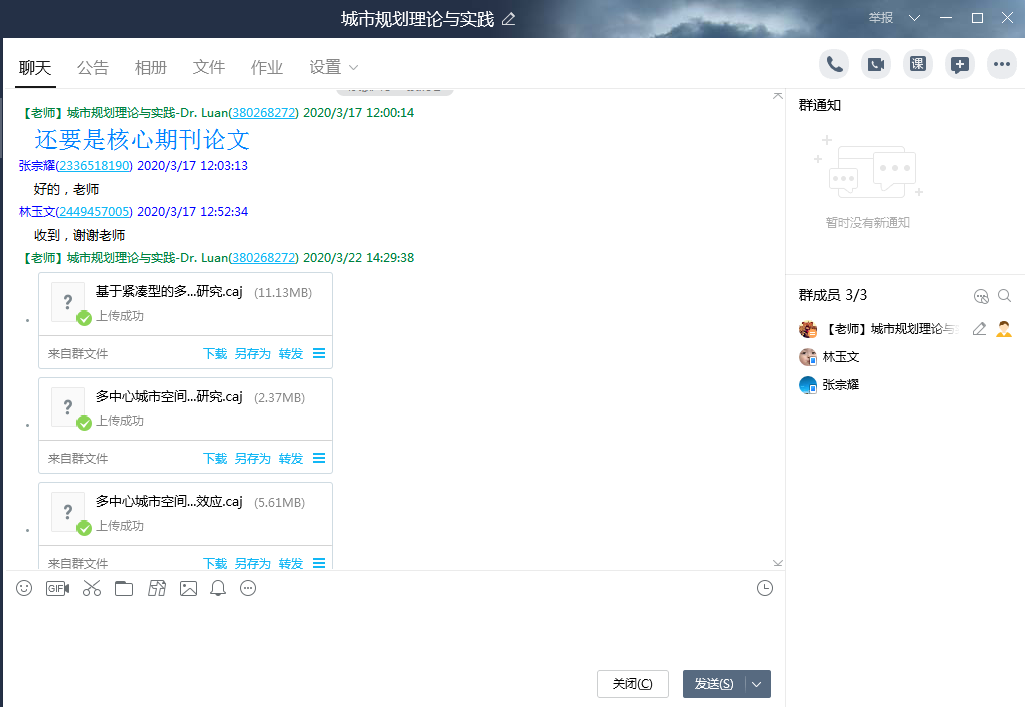The height and width of the screenshot is (707, 1025).
Task: Start a group video call
Action: 876,64
